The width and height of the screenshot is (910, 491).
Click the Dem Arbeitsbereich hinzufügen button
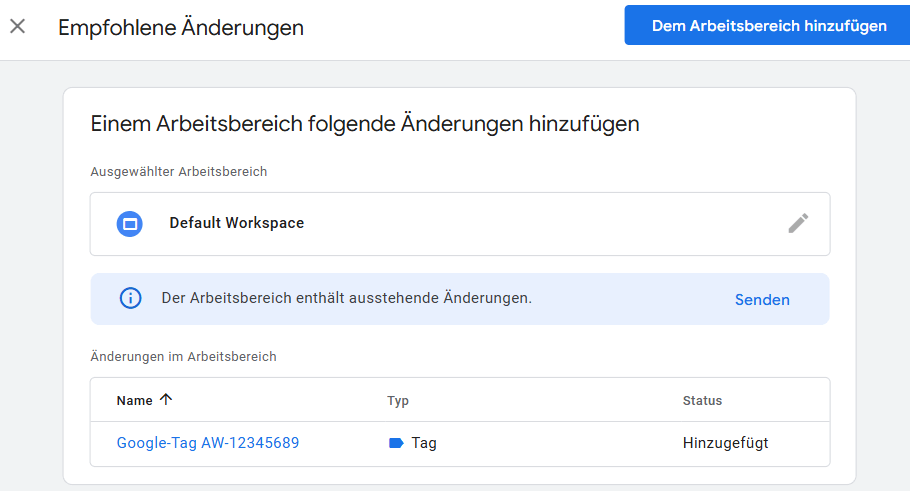coord(768,26)
